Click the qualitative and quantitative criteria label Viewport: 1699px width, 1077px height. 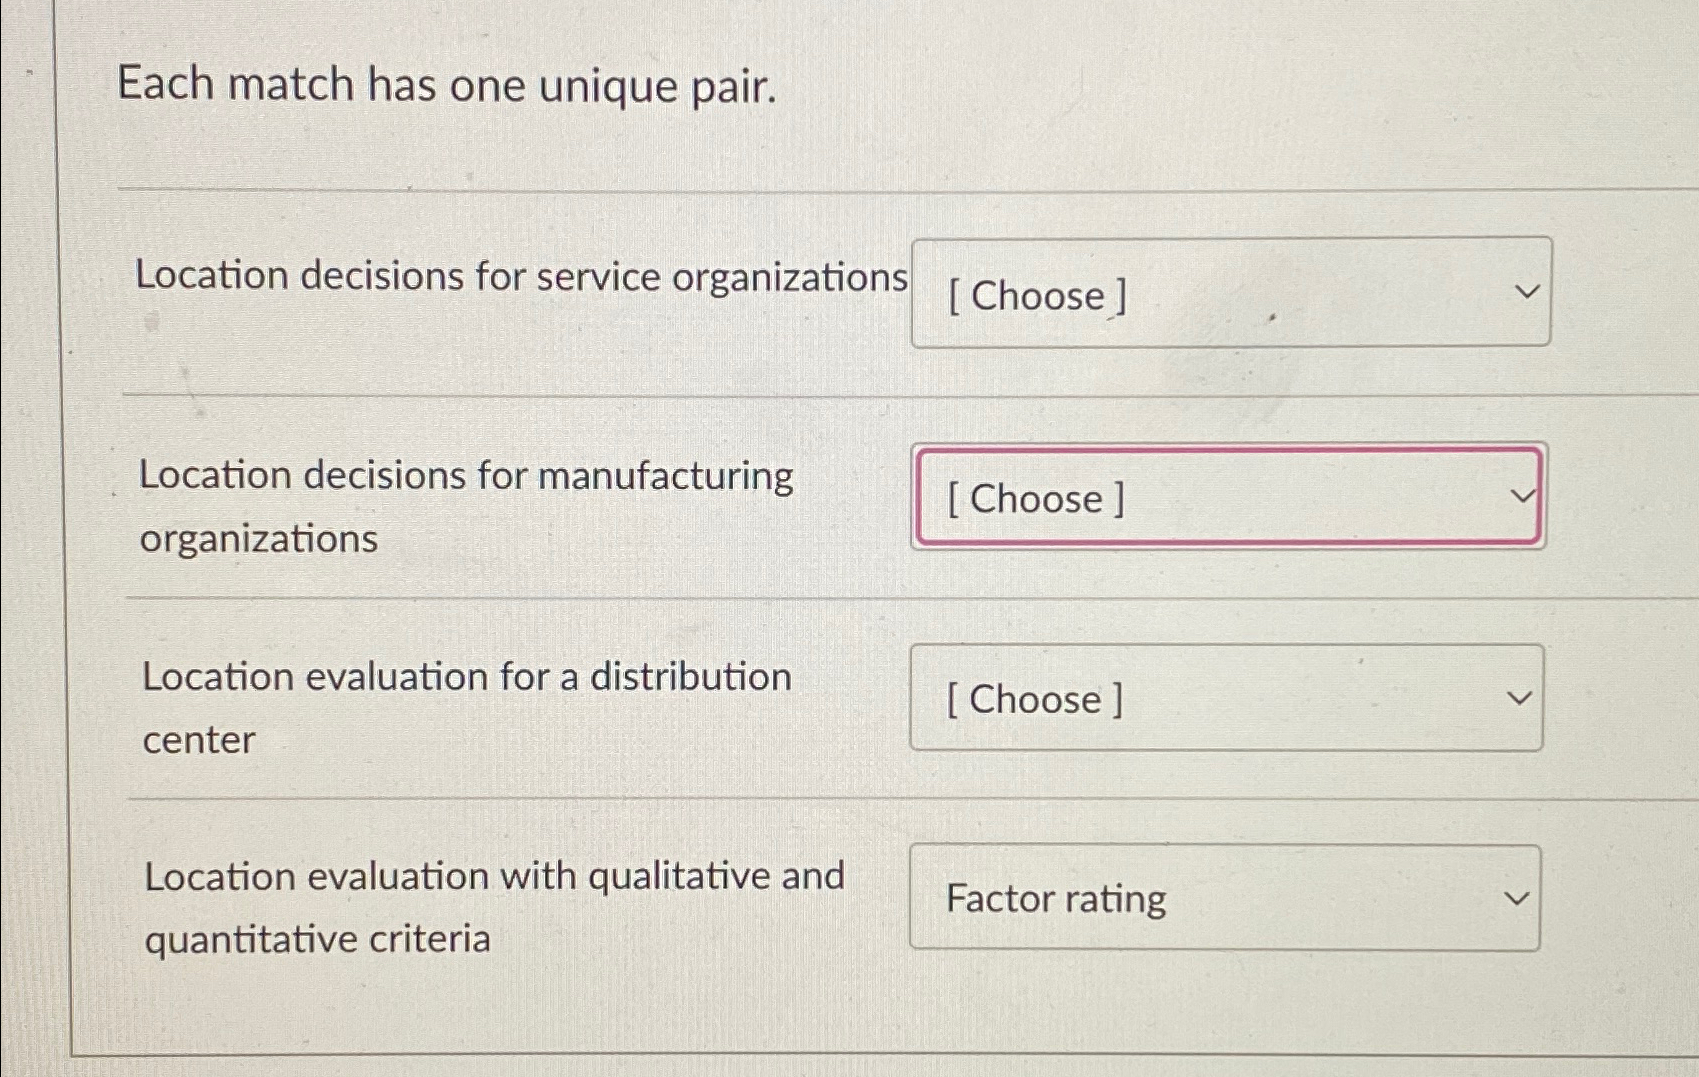click(x=494, y=906)
